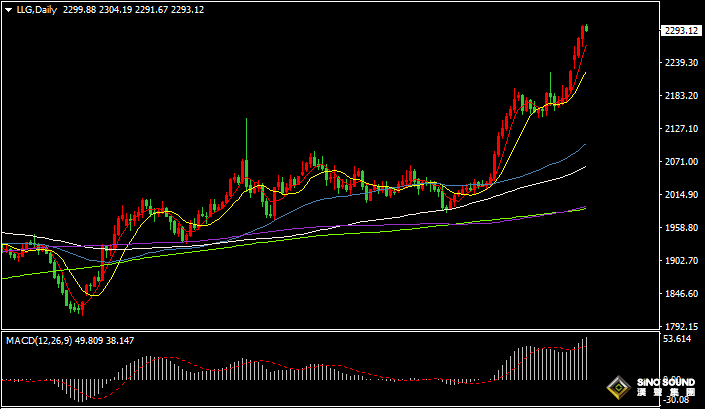The height and width of the screenshot is (409, 705).
Task: Click the 1792.15 bottom price label
Action: pos(680,327)
